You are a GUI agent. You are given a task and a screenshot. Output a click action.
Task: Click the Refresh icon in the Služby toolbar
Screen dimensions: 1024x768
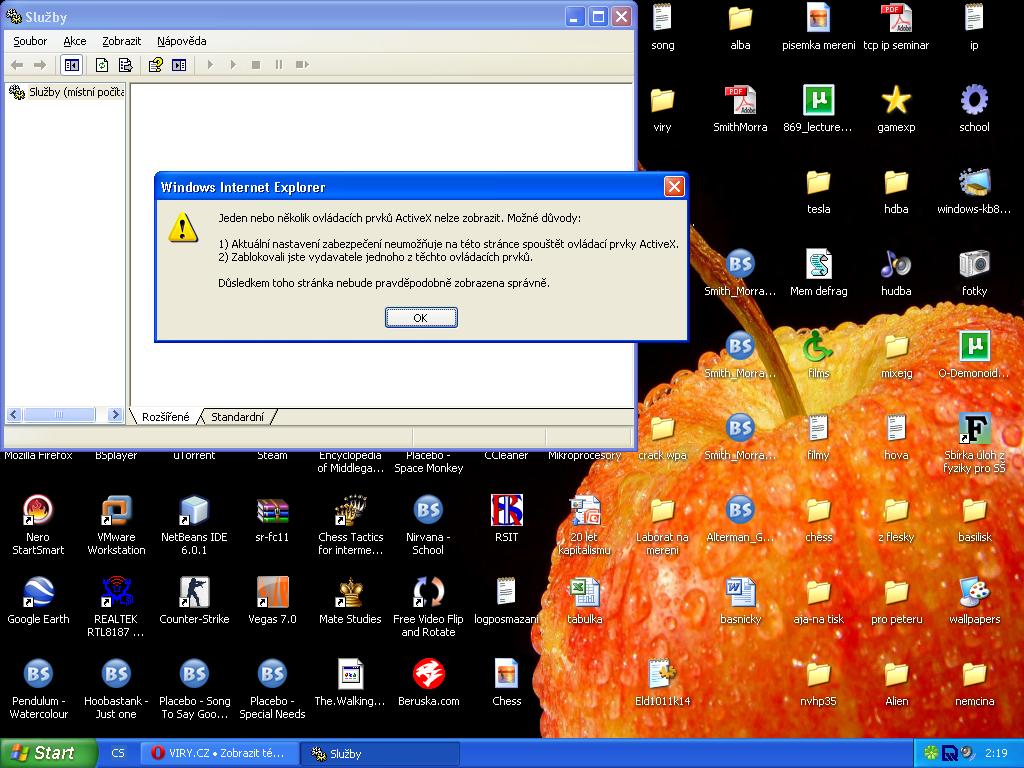click(102, 65)
